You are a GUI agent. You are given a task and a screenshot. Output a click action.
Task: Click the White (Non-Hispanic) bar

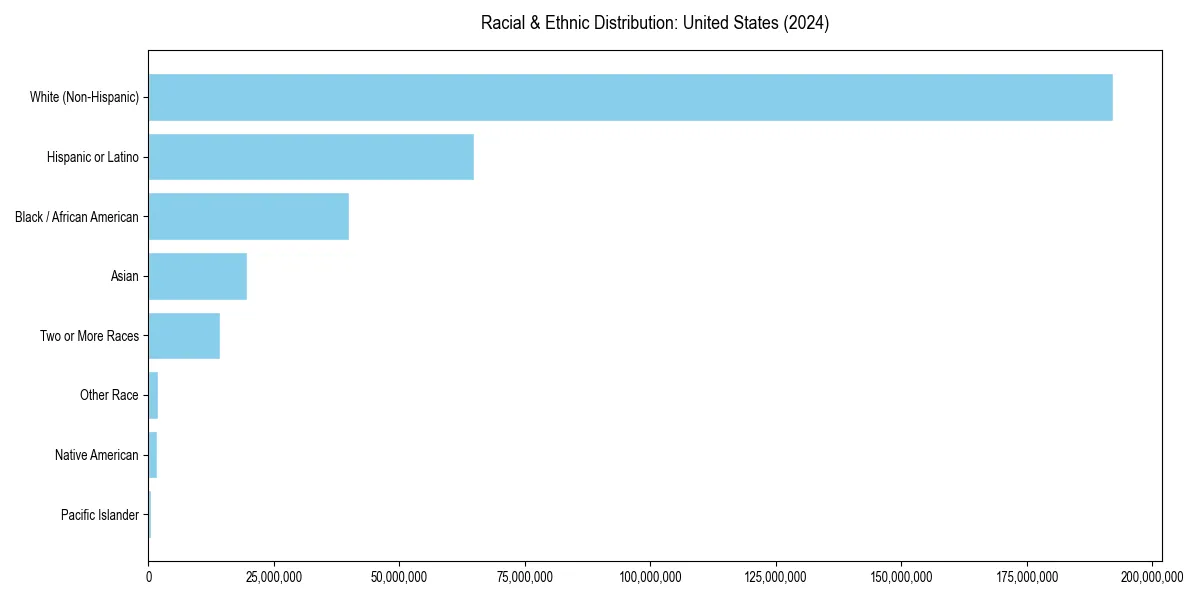[x=630, y=97]
